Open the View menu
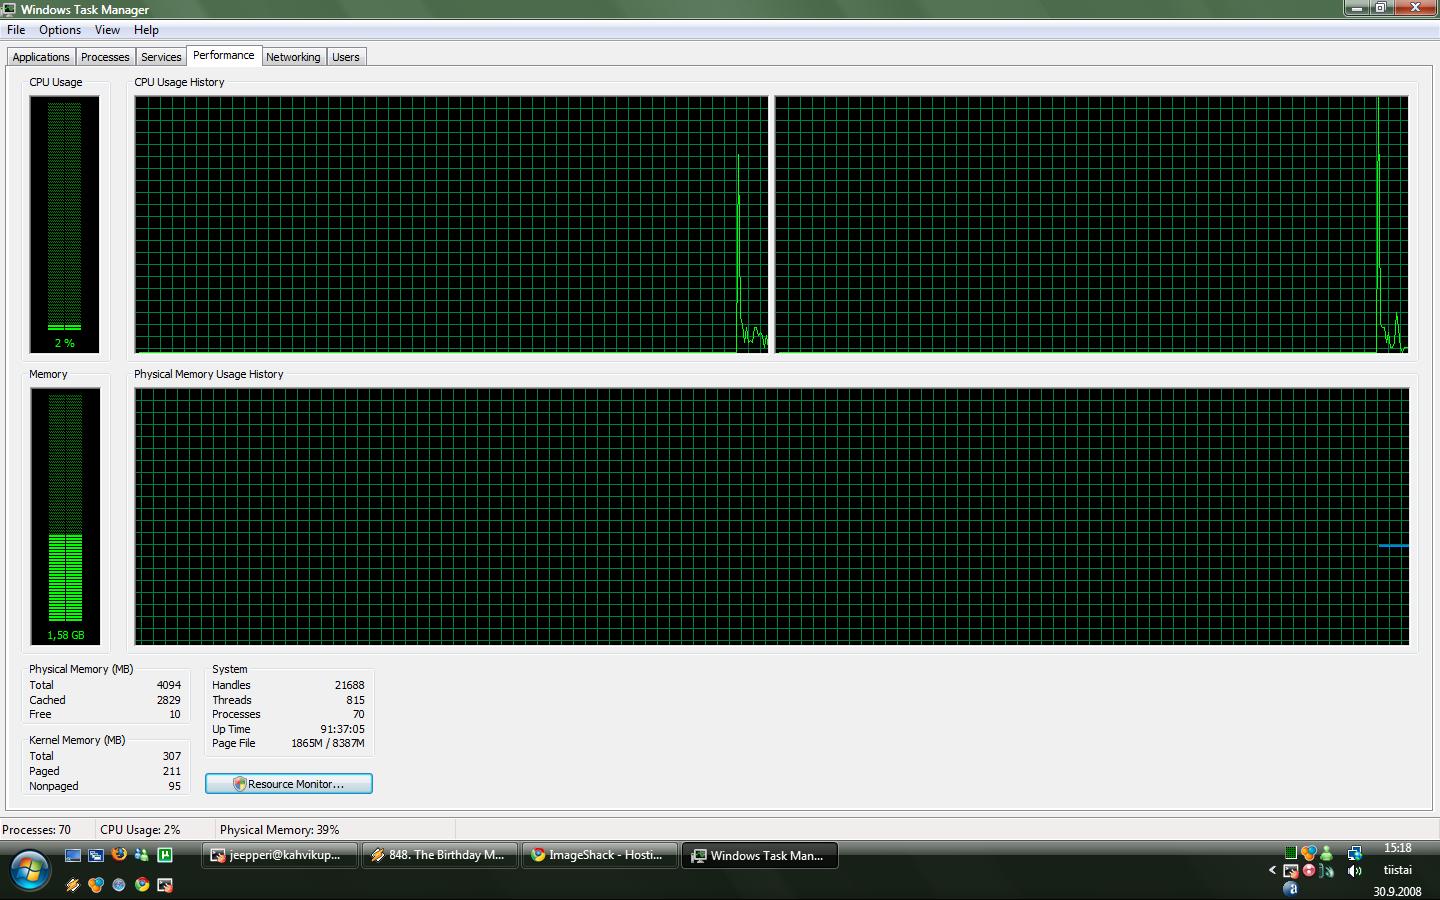This screenshot has height=900, width=1440. tap(107, 30)
